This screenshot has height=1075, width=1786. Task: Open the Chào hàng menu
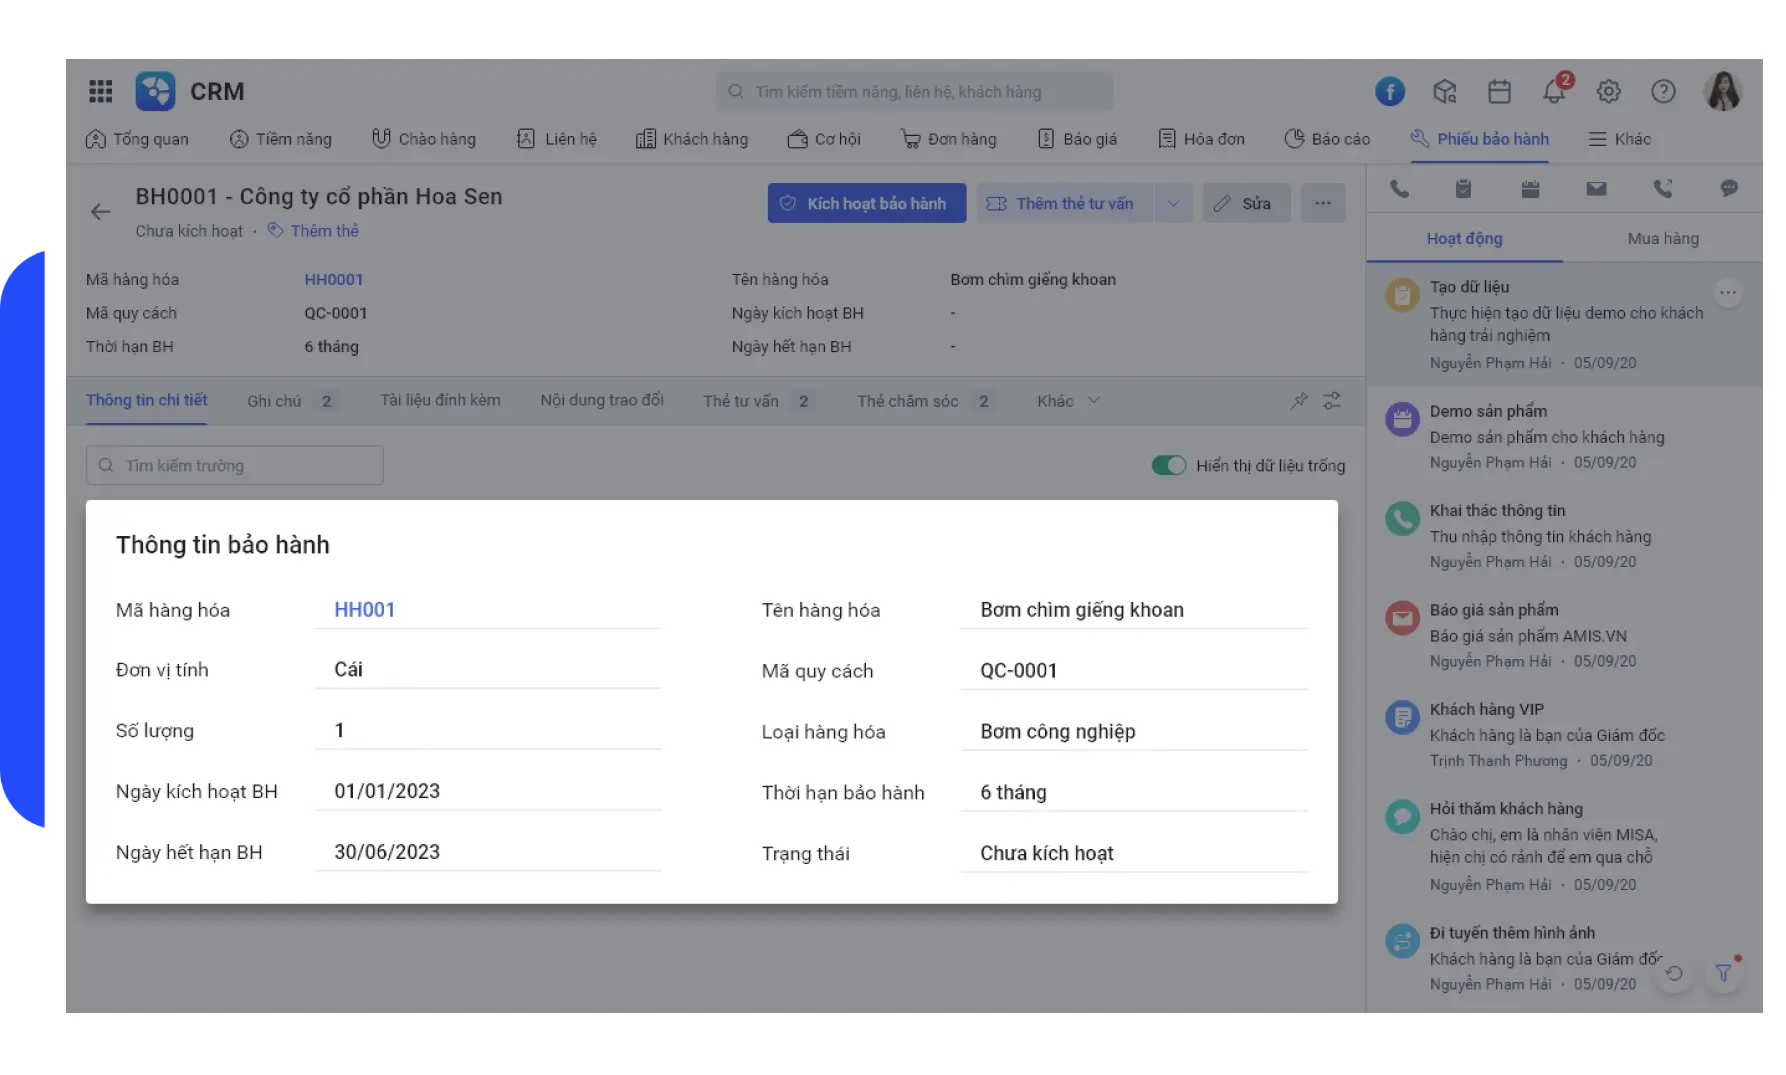point(424,139)
